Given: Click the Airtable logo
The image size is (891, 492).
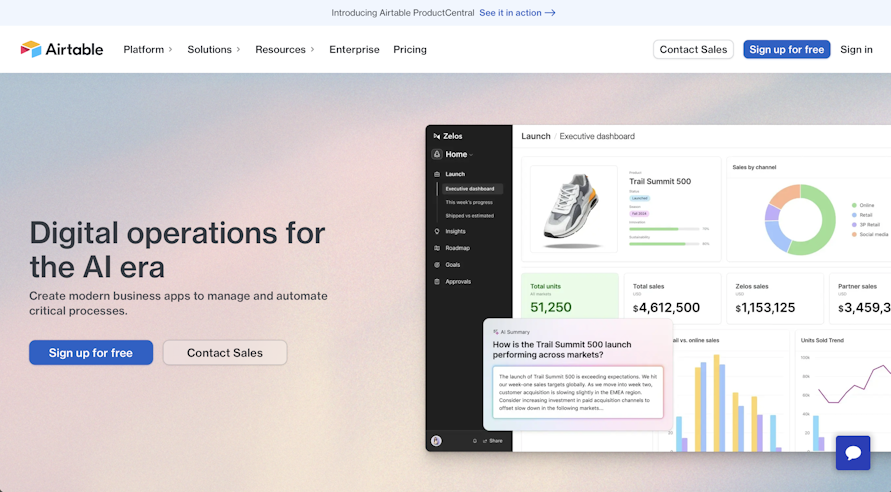Looking at the screenshot, I should coord(61,49).
